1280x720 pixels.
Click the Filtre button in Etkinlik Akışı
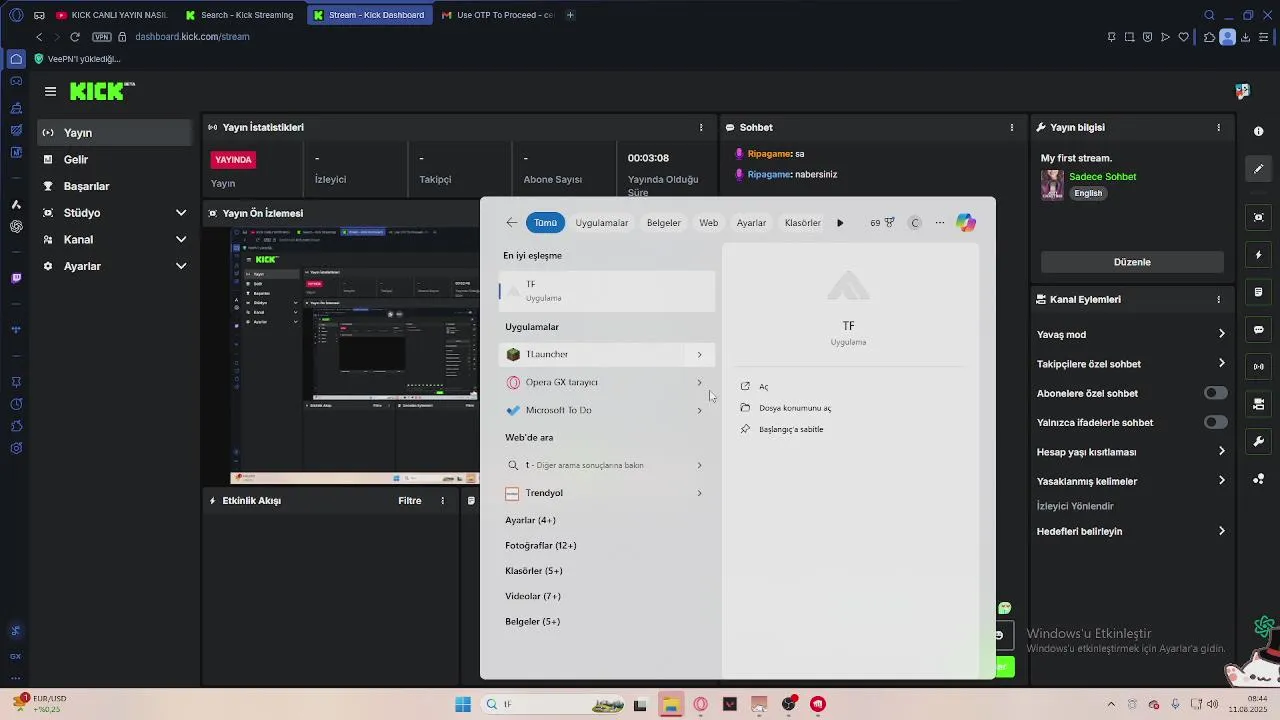click(410, 500)
